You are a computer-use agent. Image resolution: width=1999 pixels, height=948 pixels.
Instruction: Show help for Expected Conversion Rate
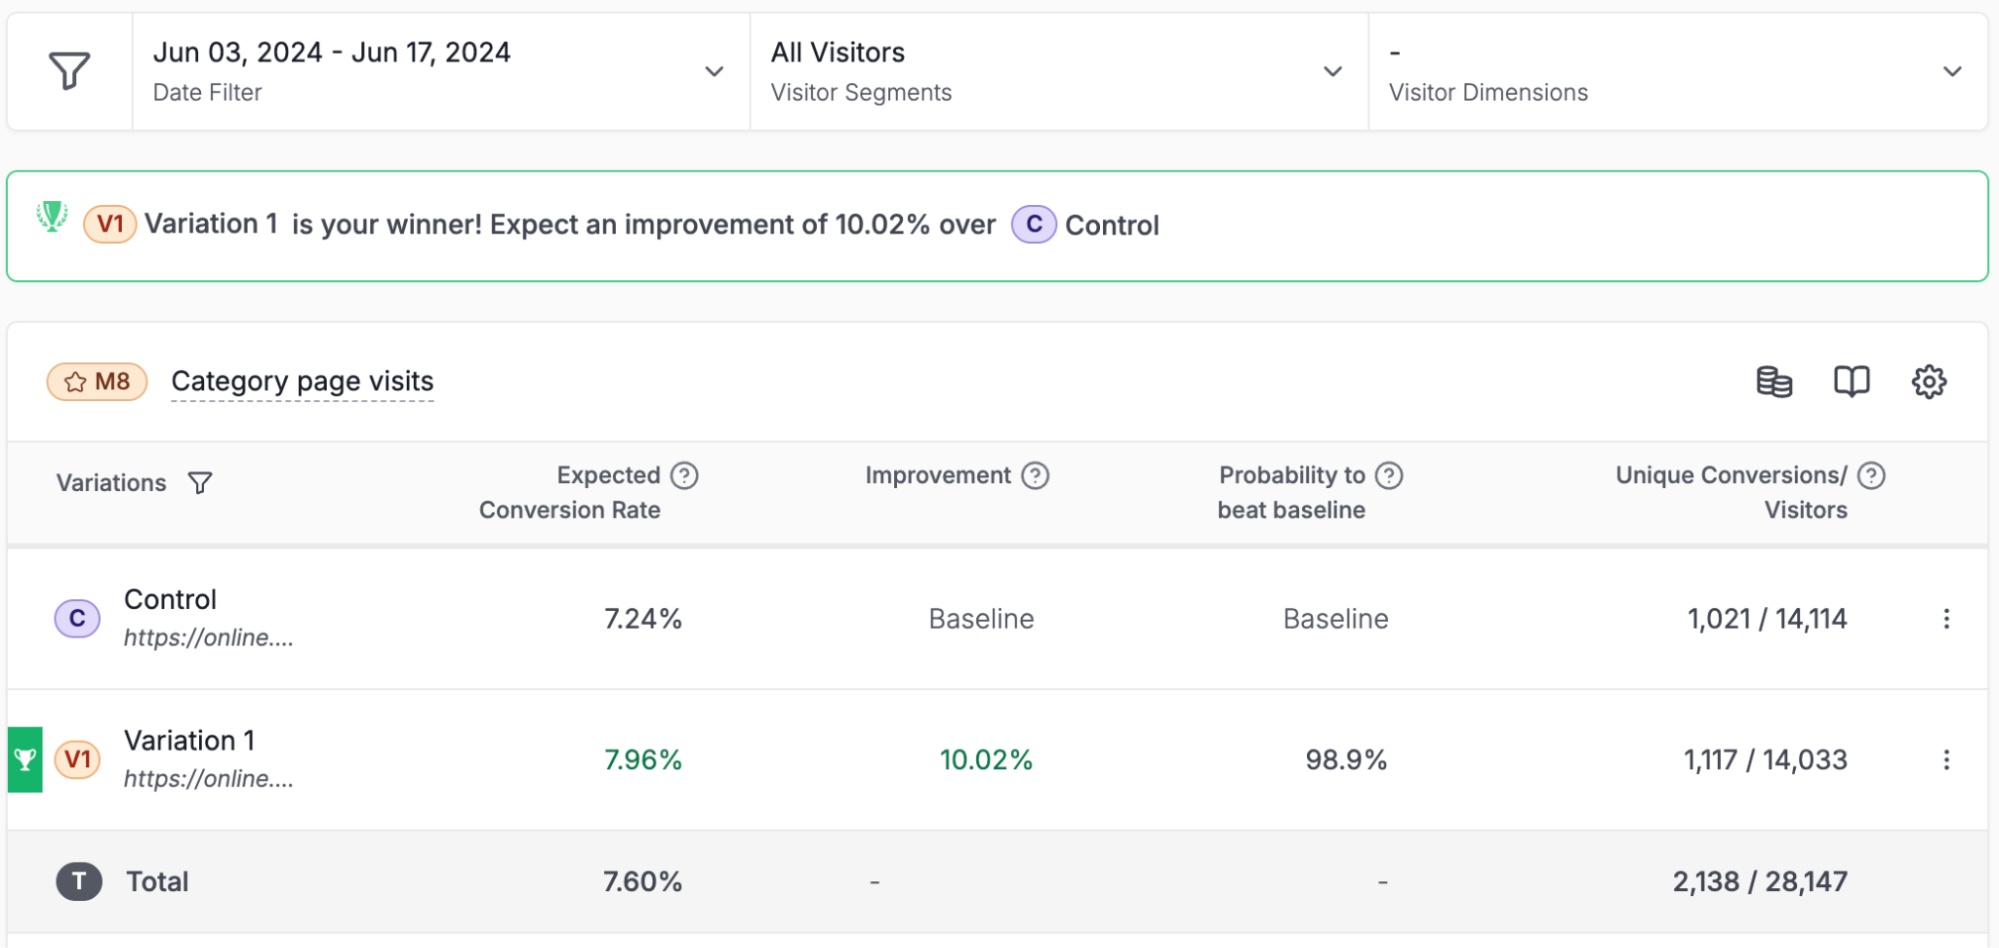tap(685, 475)
